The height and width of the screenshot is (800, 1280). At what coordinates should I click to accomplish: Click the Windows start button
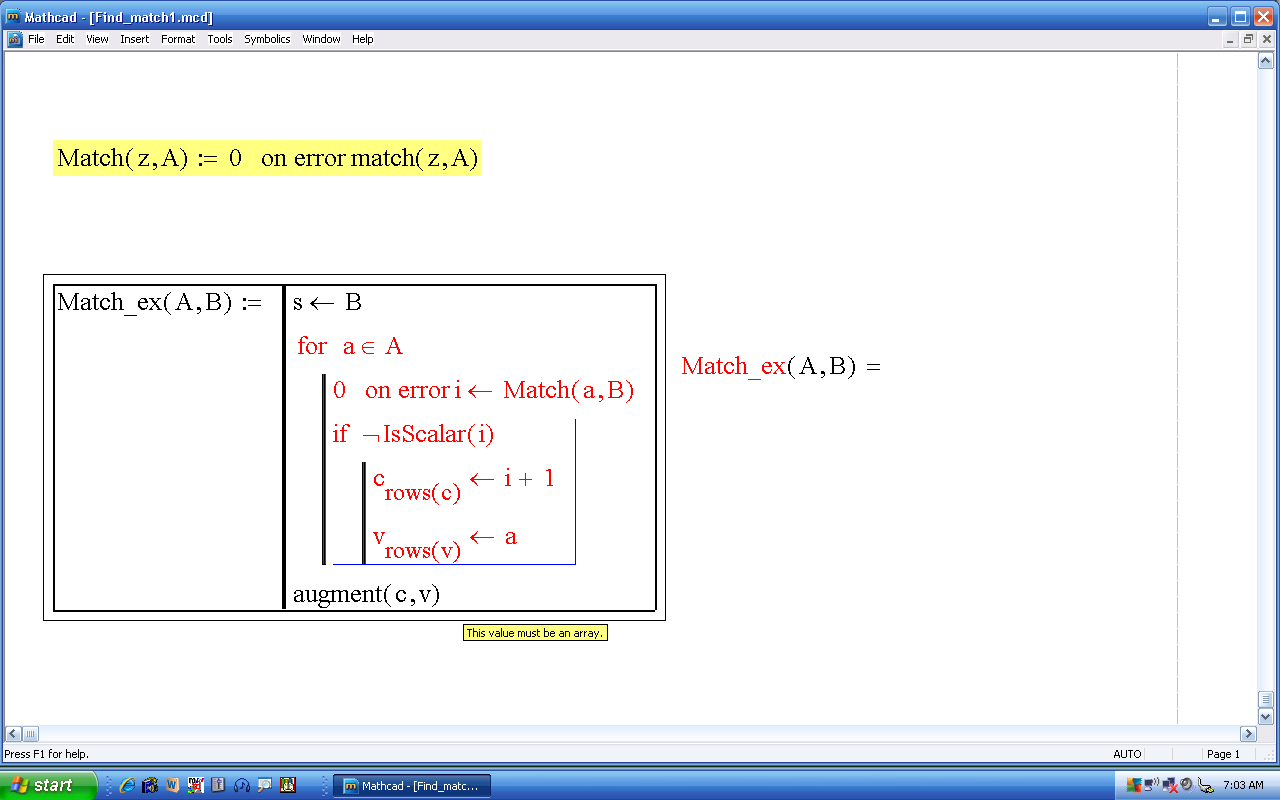click(x=49, y=785)
